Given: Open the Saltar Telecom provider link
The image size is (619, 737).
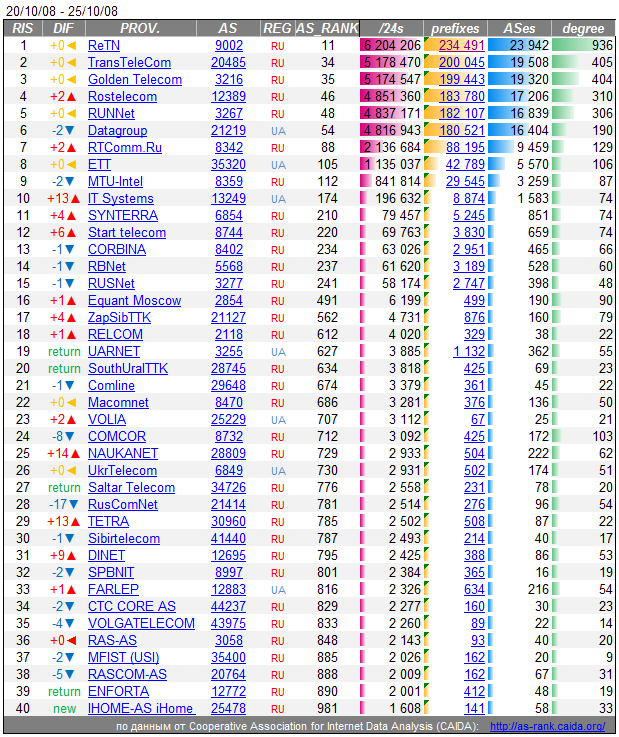Looking at the screenshot, I should (131, 487).
